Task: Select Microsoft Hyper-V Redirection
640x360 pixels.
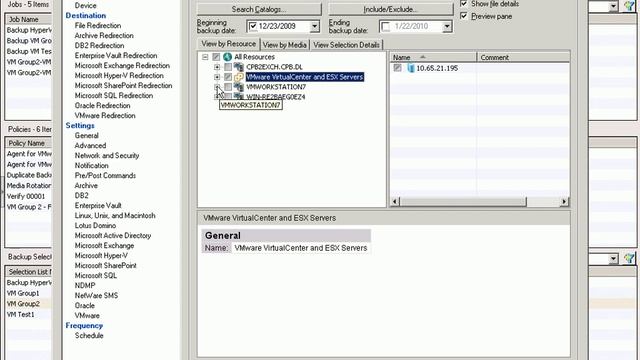Action: (119, 76)
